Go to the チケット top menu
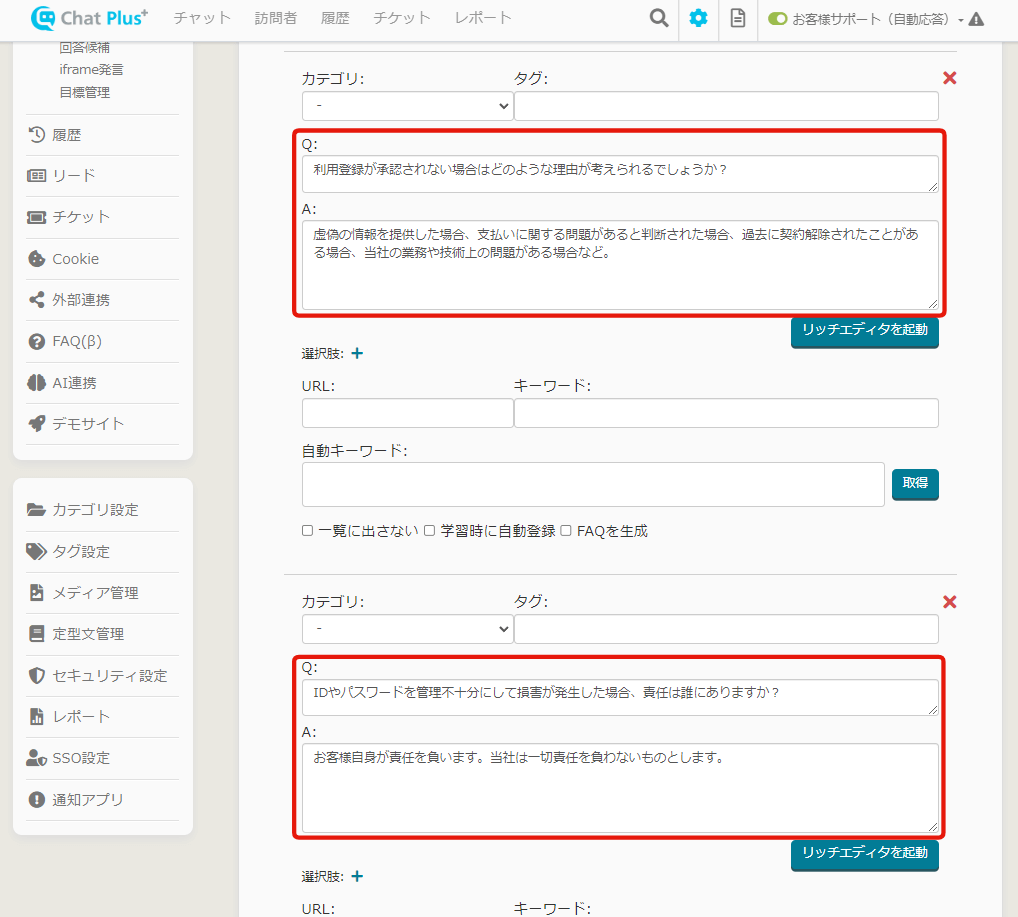This screenshot has height=917, width=1018. click(401, 18)
